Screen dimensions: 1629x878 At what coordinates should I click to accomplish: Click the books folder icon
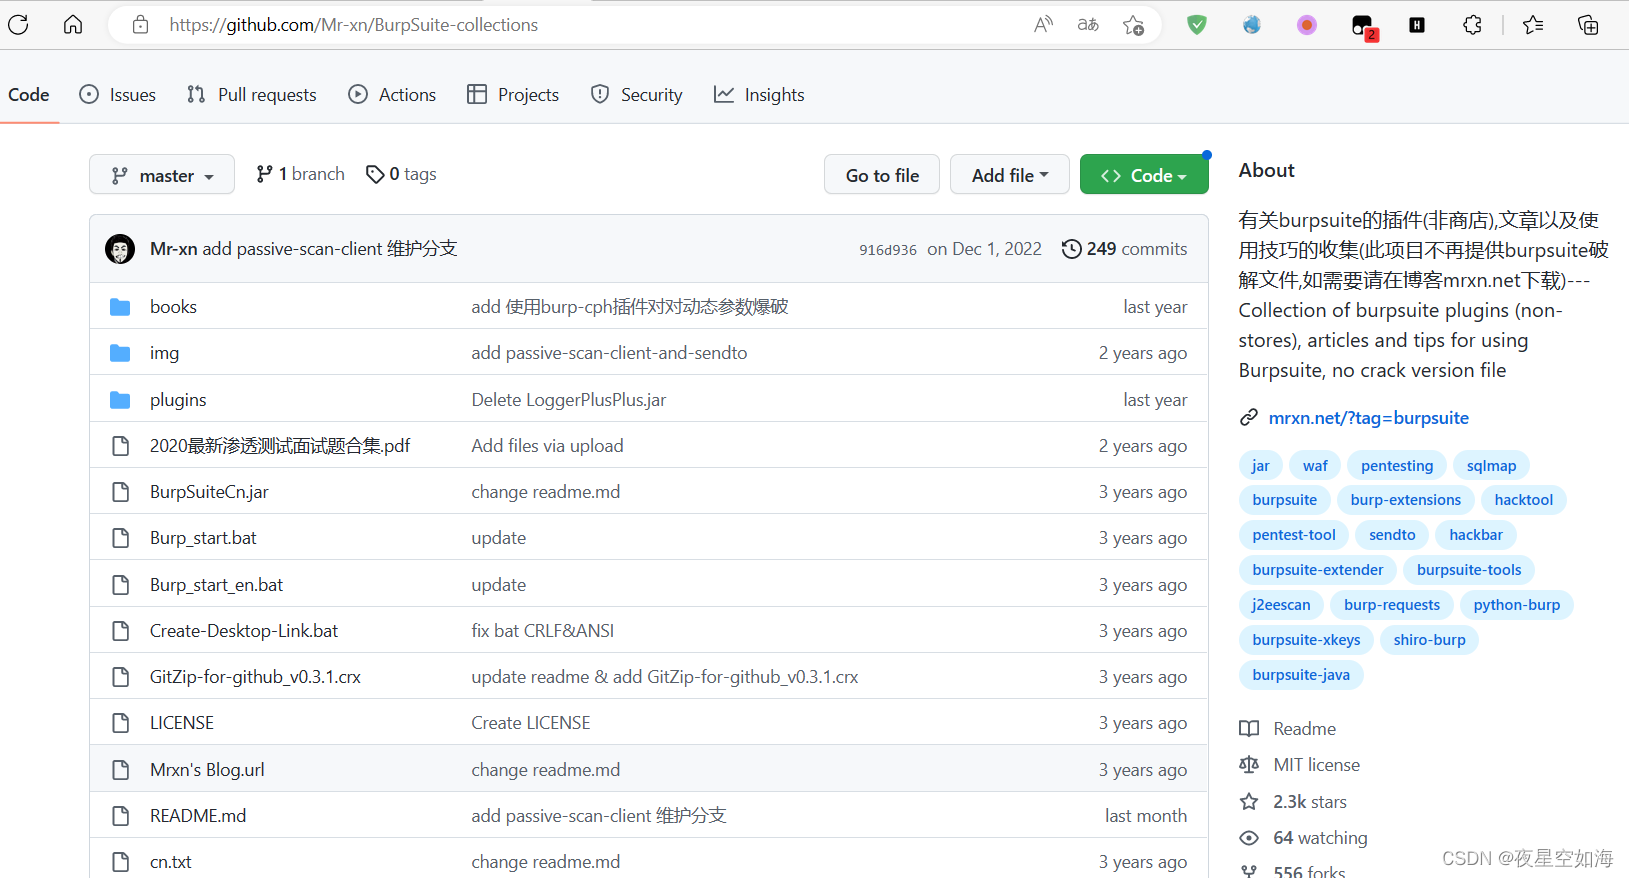point(120,307)
